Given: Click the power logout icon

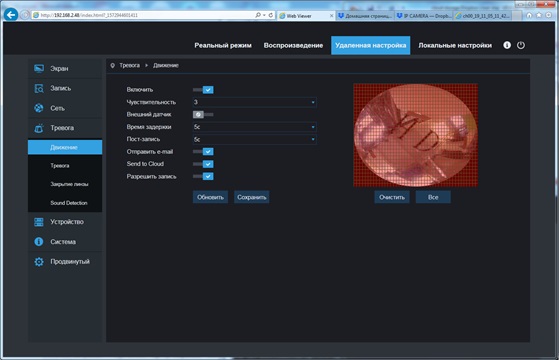Looking at the screenshot, I should tap(521, 45).
